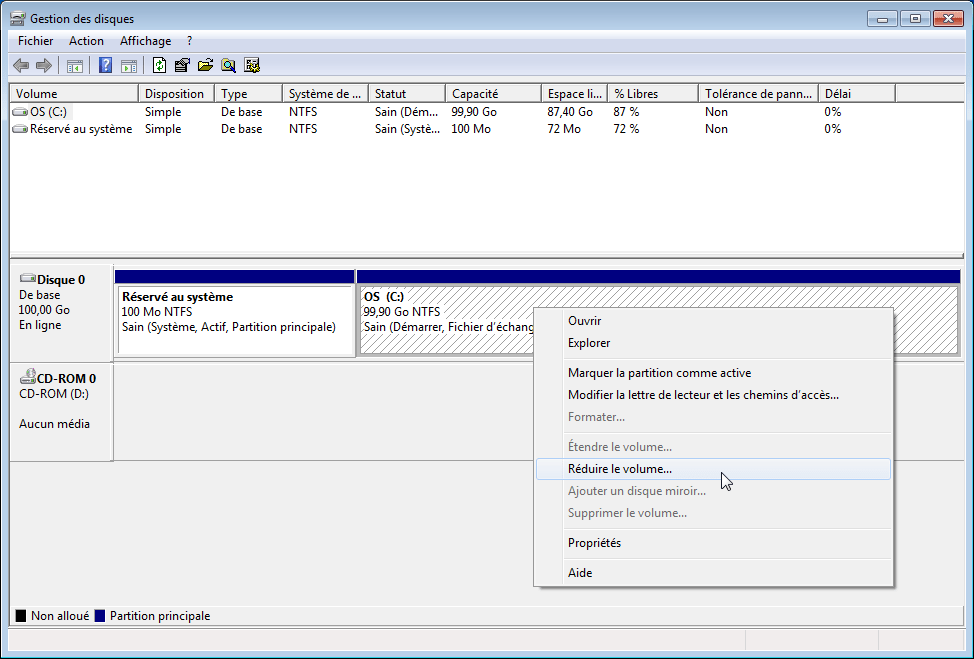Sort by the Disposition column header
Image resolution: width=974 pixels, height=659 pixels.
[x=176, y=94]
